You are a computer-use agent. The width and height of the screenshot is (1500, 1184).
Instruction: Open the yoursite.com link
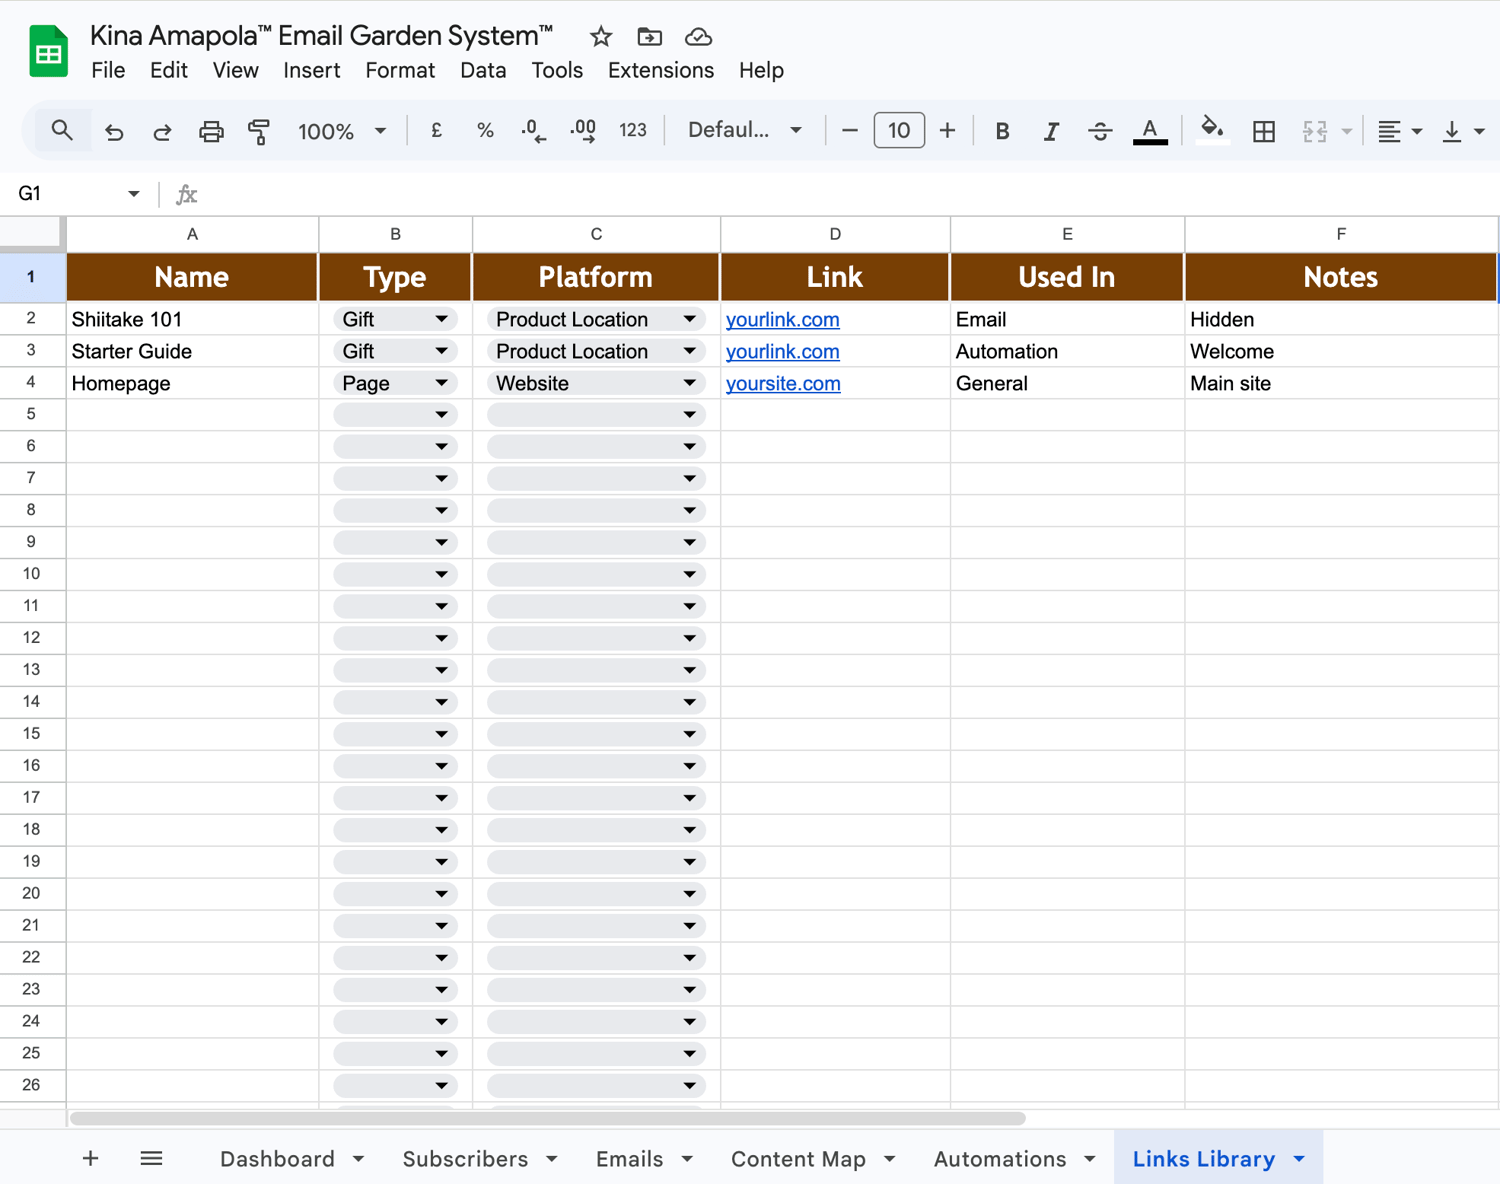(x=783, y=383)
